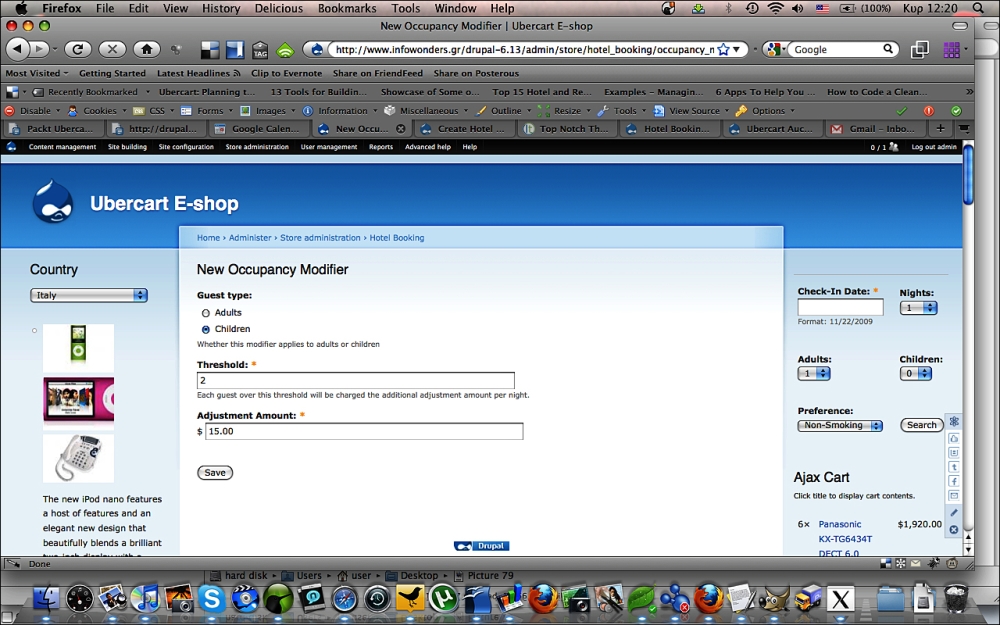Click the Check-In Date field
Viewport: 1000px width, 625px height.
tap(840, 307)
